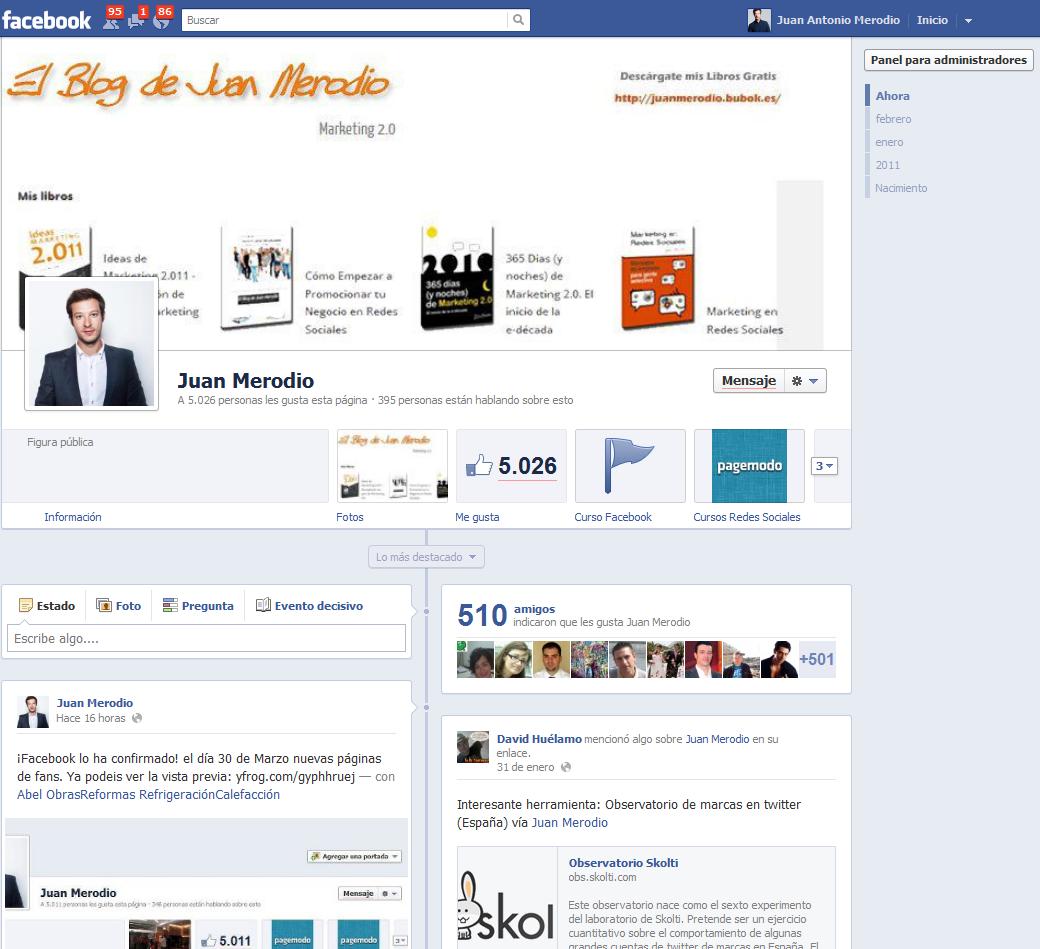Expand the gear settings dropdown beside Mensaje
Viewport: 1040px width, 949px height.
pyautogui.click(x=804, y=381)
